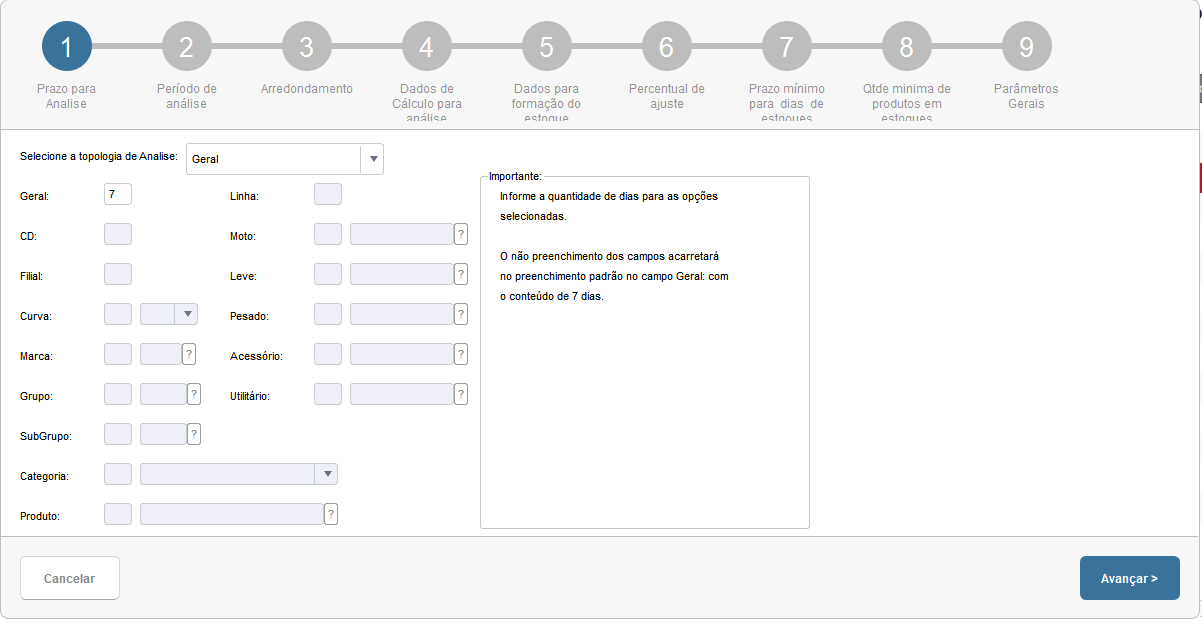
Task: Go to step 1 Prazo para Analise
Action: tap(67, 46)
